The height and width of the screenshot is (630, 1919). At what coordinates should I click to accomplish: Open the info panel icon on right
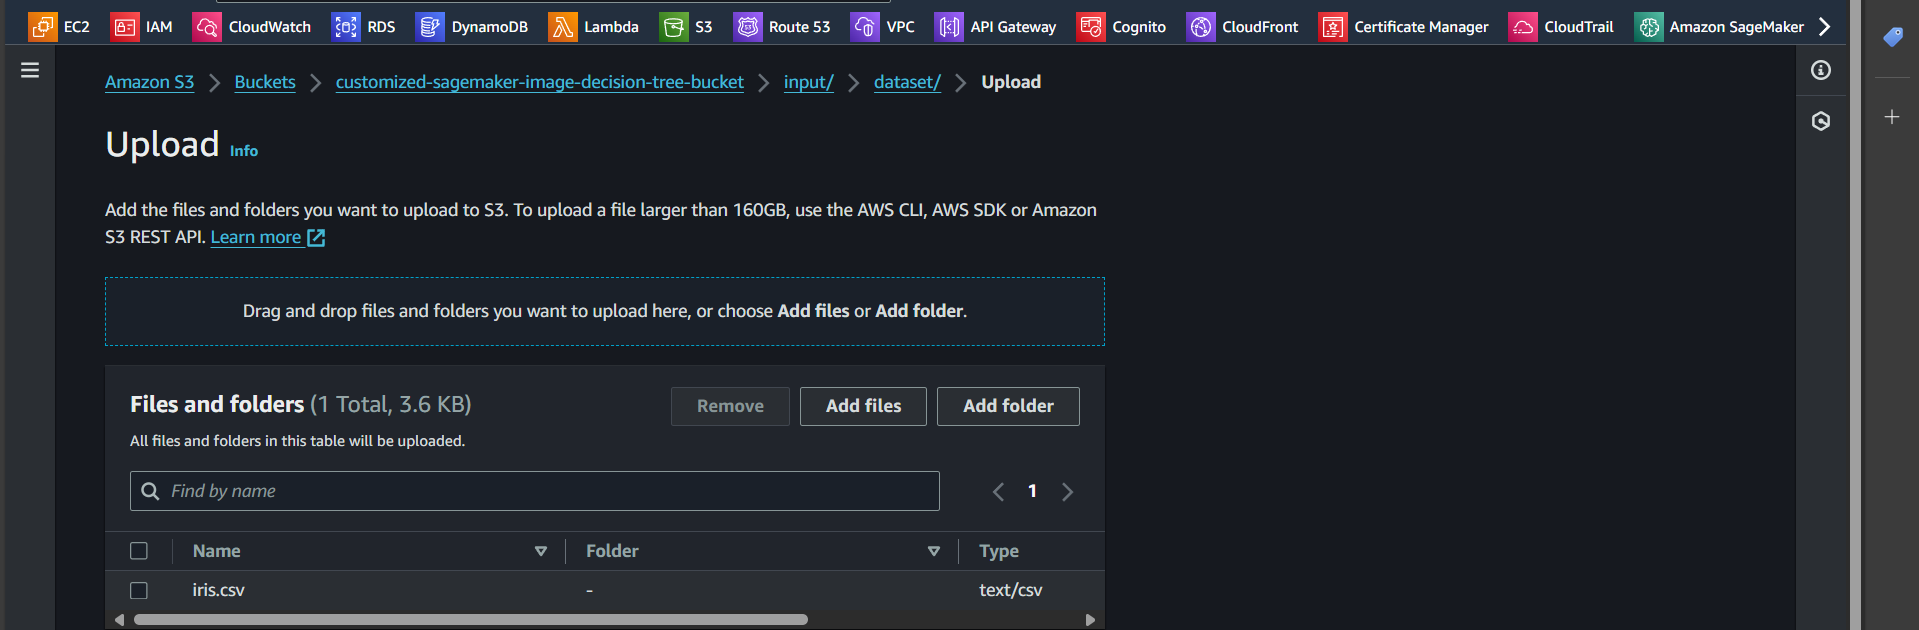click(x=1820, y=70)
